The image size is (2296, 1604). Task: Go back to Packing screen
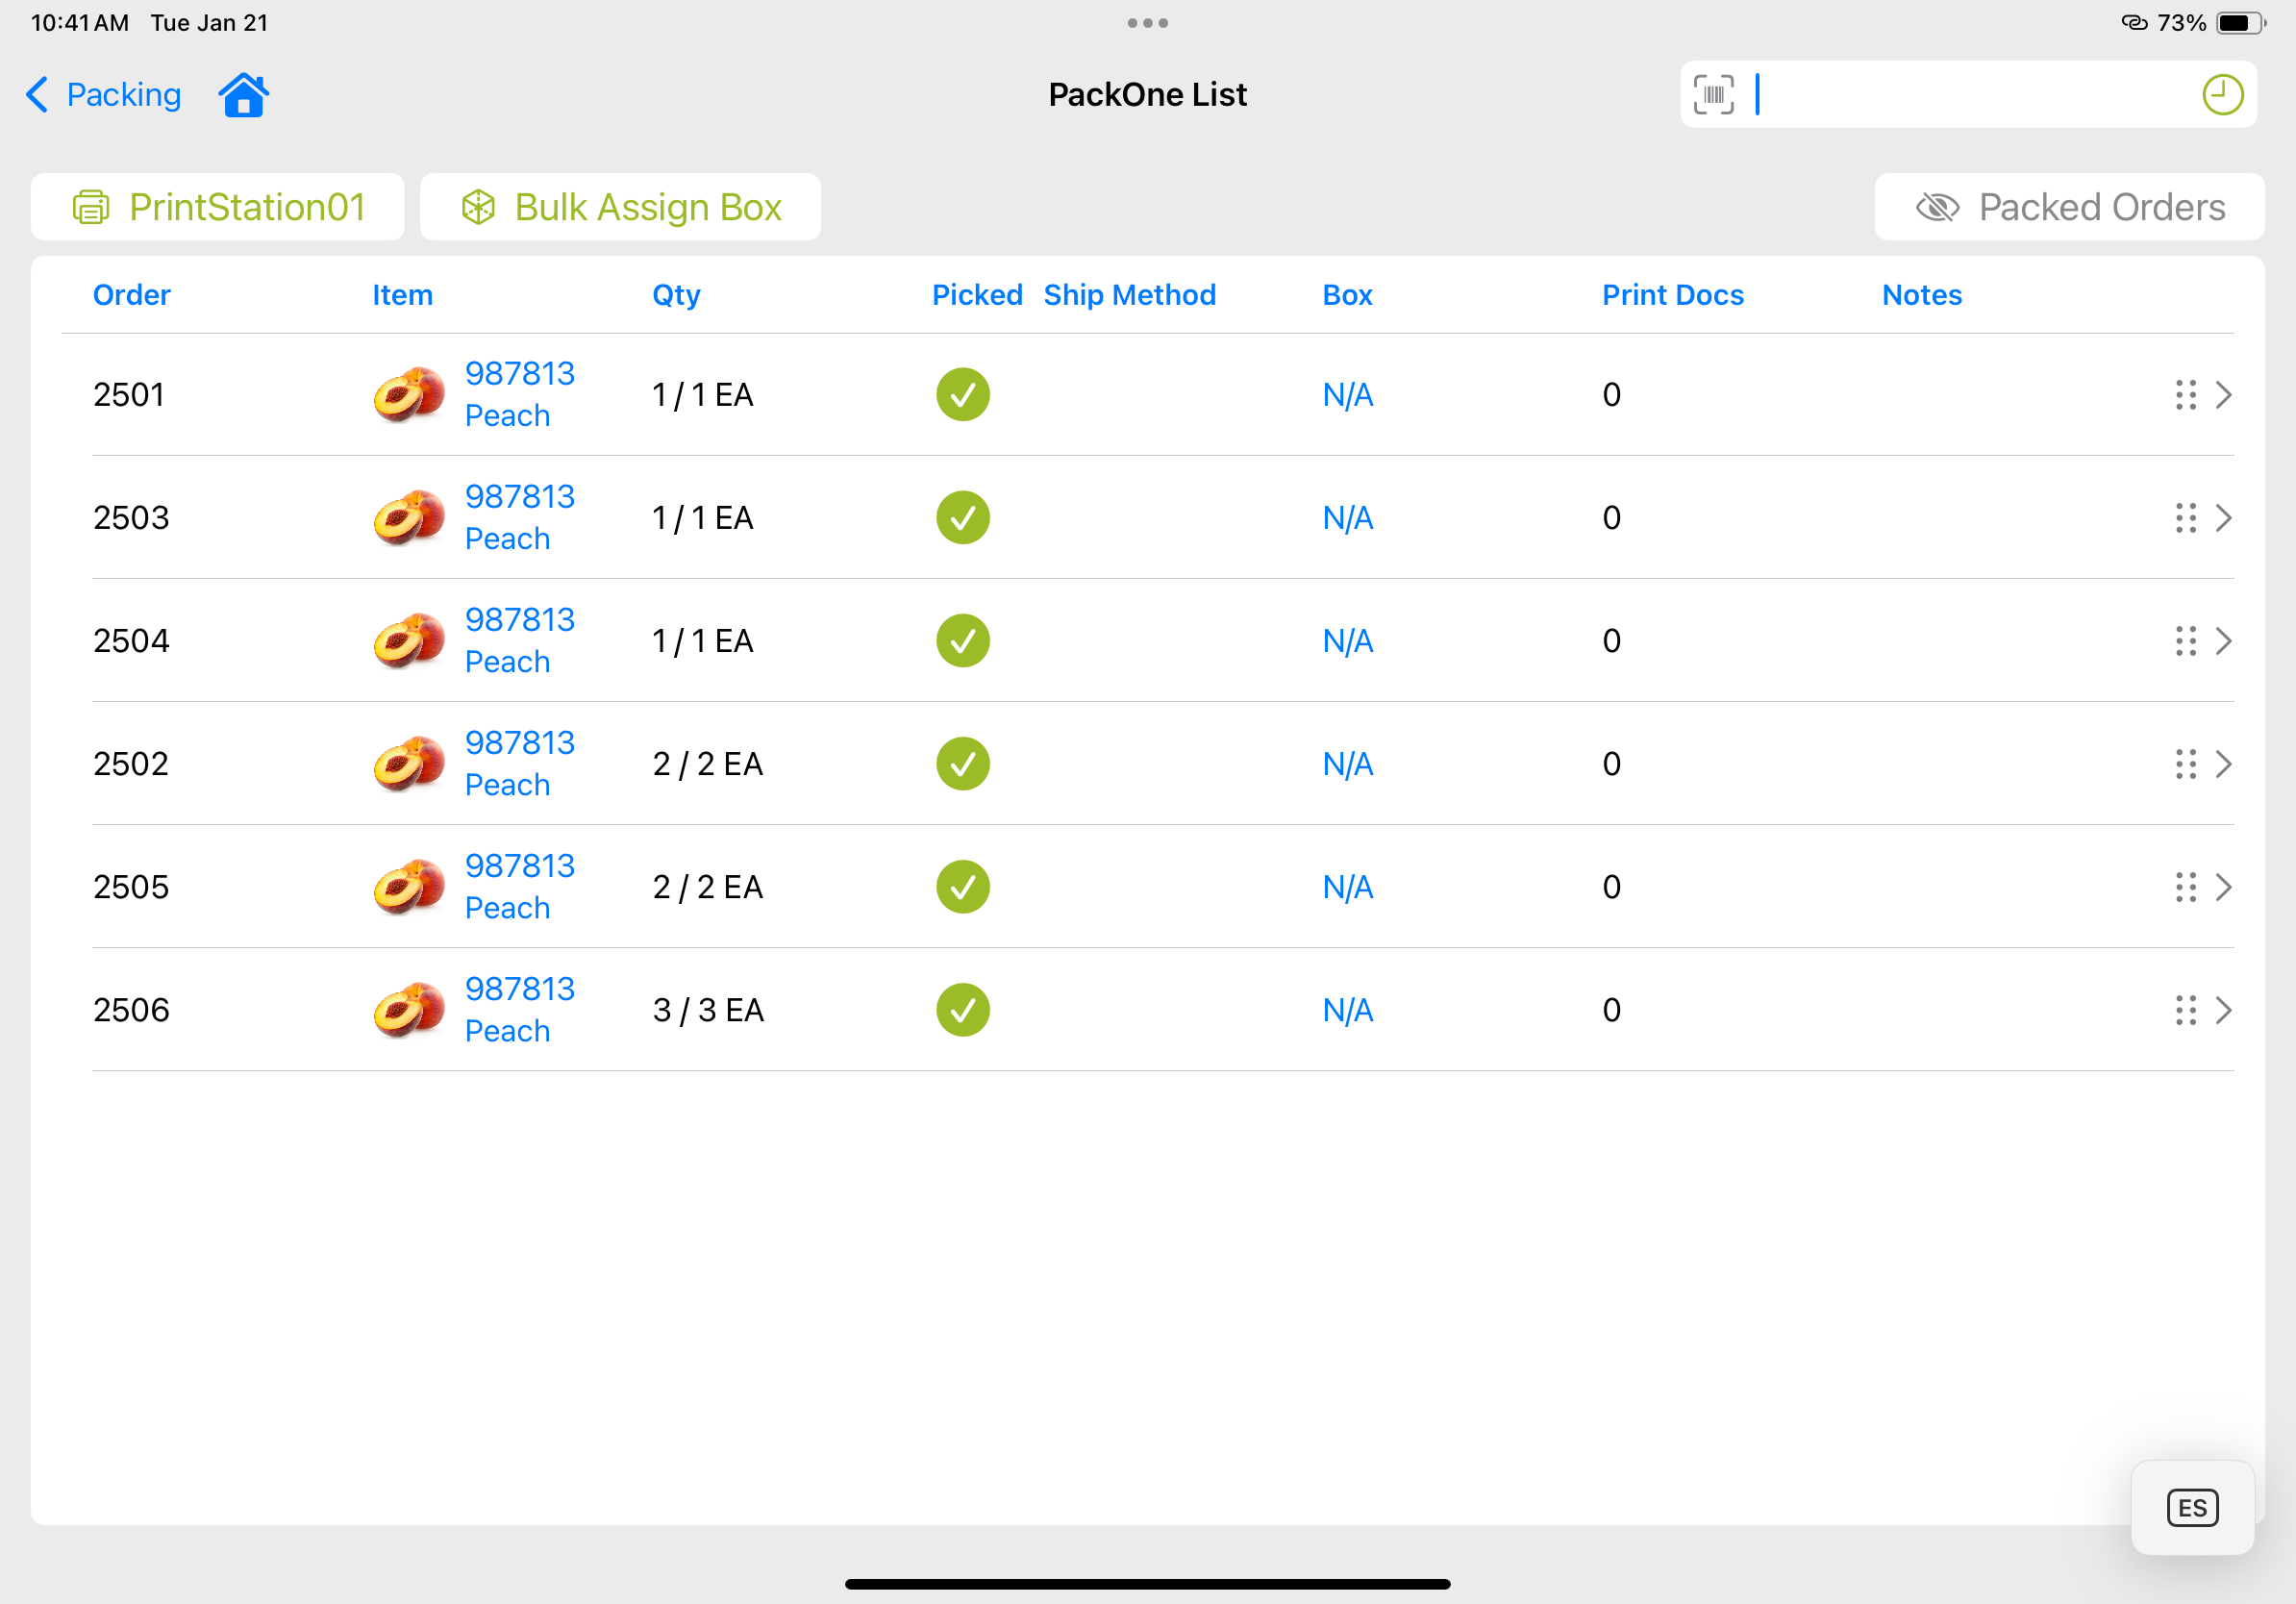104,95
